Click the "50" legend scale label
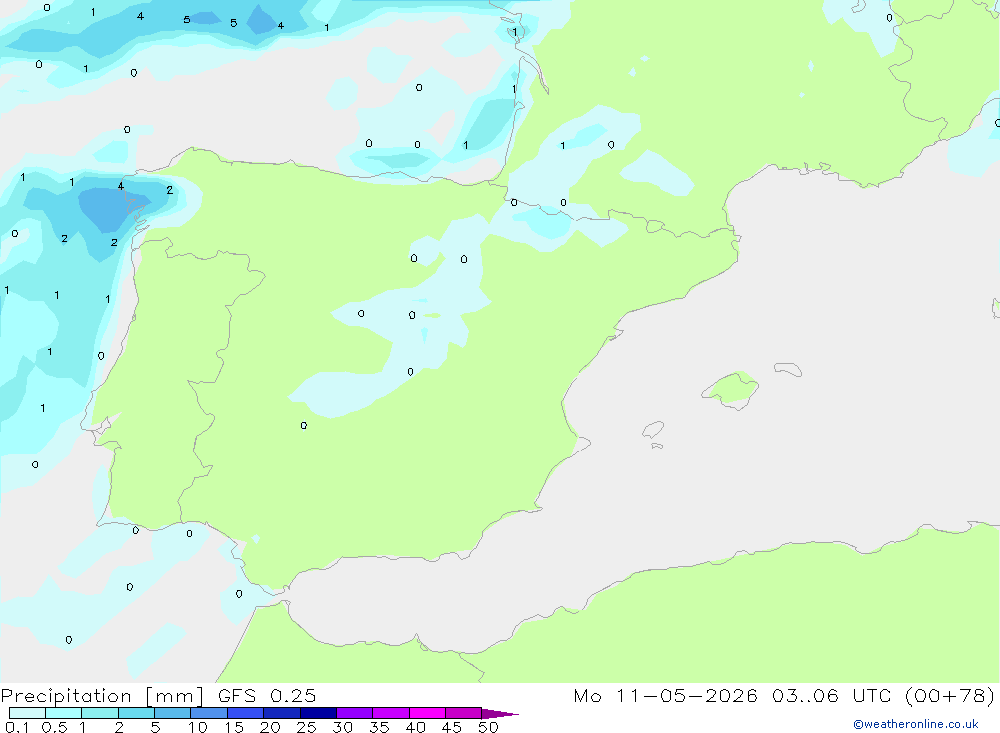 [x=489, y=727]
